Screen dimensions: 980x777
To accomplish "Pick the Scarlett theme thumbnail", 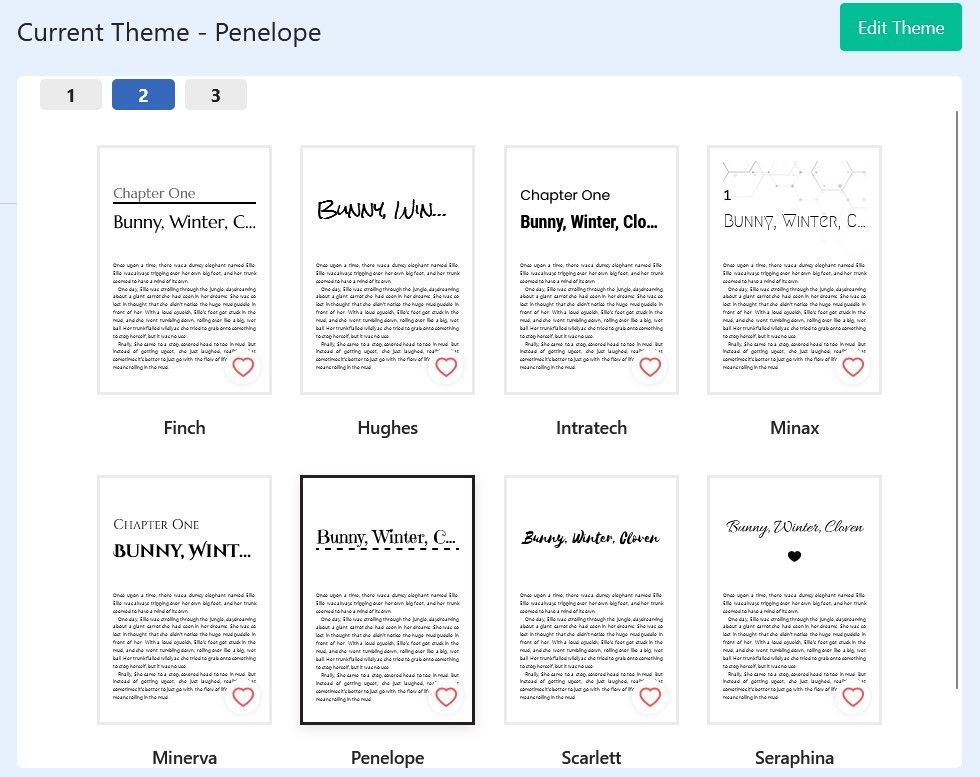I will [x=591, y=600].
